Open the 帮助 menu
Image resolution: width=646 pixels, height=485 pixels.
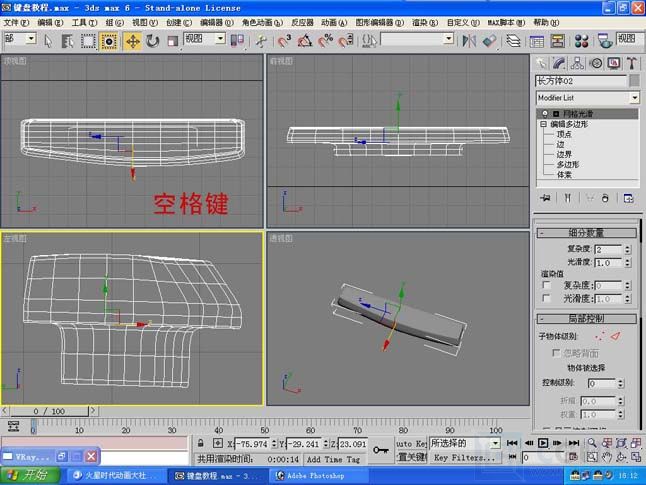click(x=546, y=22)
